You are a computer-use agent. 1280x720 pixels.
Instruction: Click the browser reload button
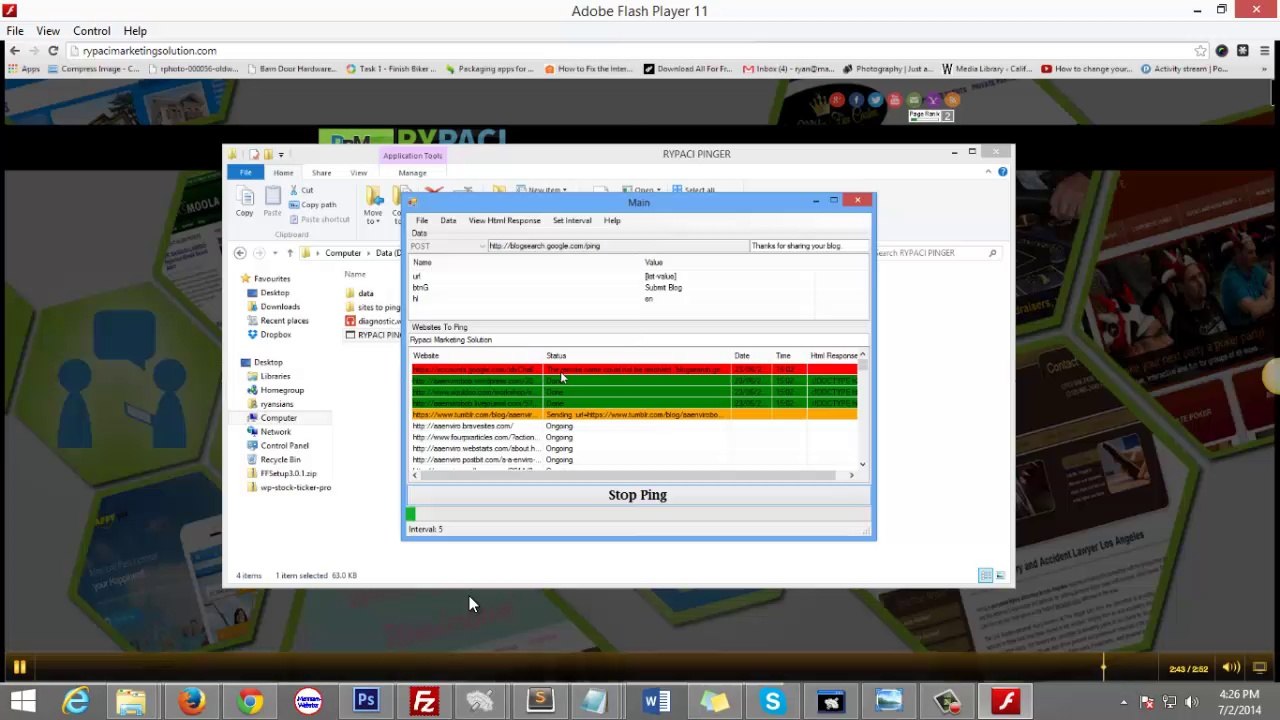pyautogui.click(x=53, y=50)
